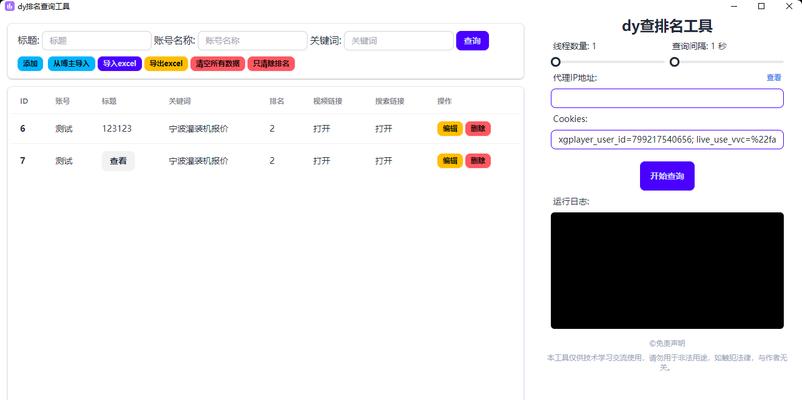Open 视频链接 打开 link in row 7
Image resolution: width=802 pixels, height=400 pixels.
tap(322, 161)
